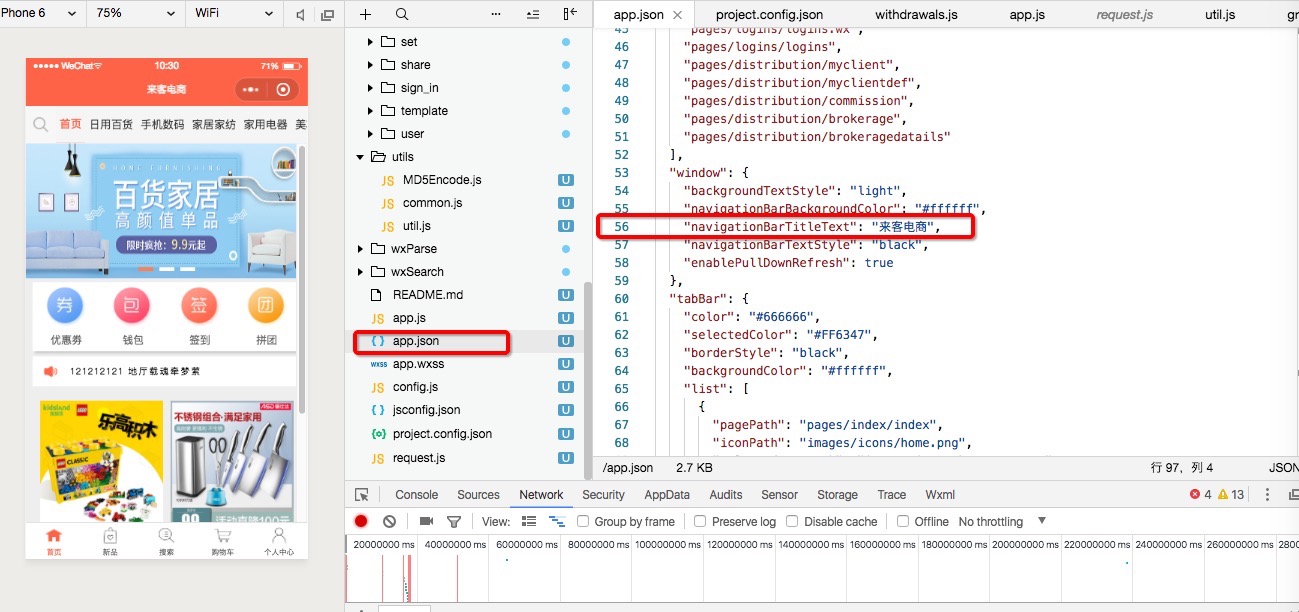Open the Wxml devtools tab

(x=940, y=495)
